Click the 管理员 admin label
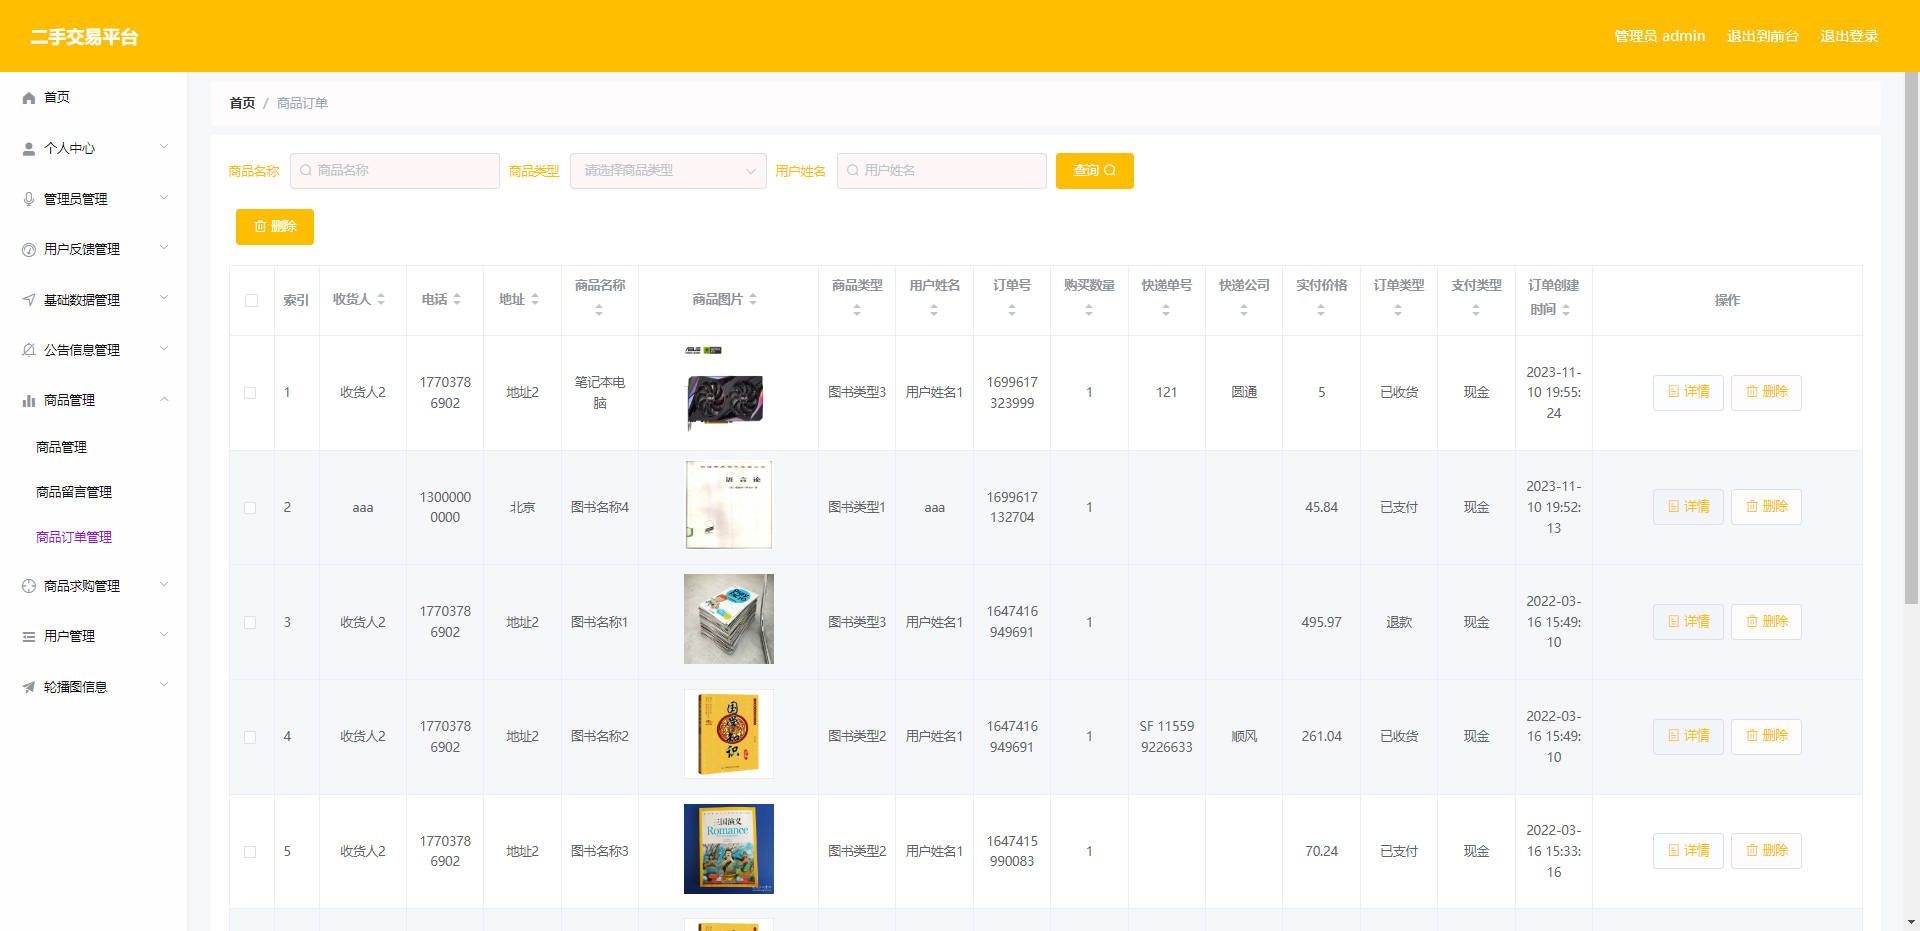This screenshot has width=1920, height=931. tap(1659, 36)
